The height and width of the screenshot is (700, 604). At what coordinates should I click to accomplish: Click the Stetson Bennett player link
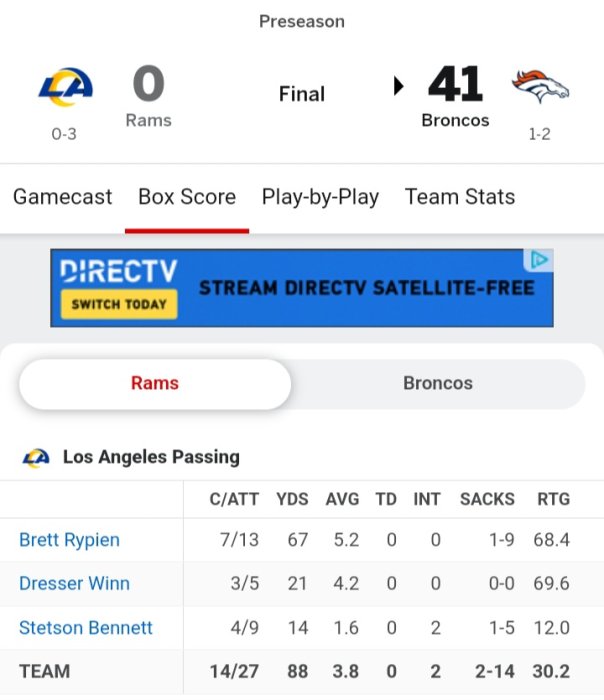pyautogui.click(x=86, y=628)
